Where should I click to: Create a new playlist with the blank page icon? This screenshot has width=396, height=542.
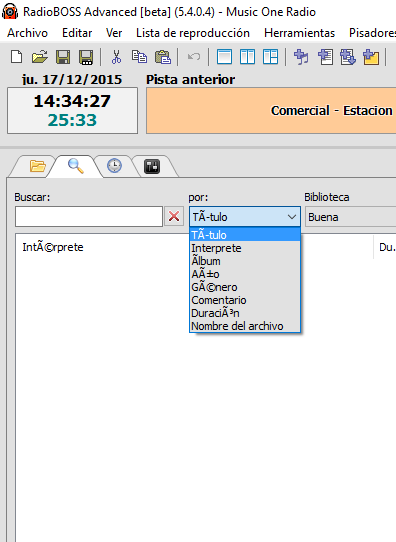17,57
